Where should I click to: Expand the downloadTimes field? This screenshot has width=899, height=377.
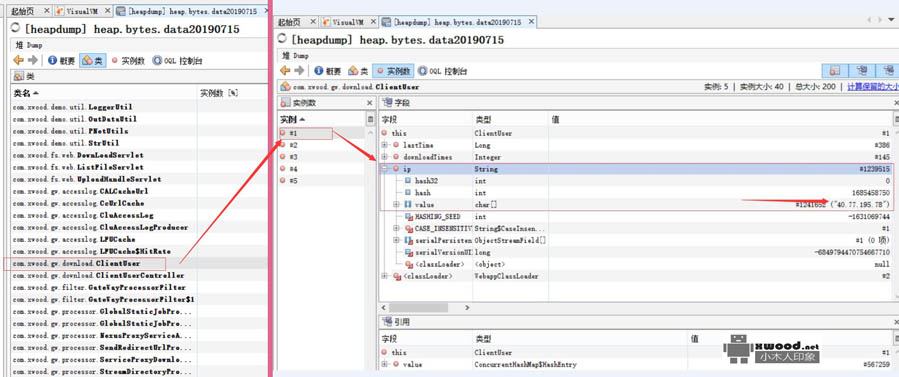point(385,157)
